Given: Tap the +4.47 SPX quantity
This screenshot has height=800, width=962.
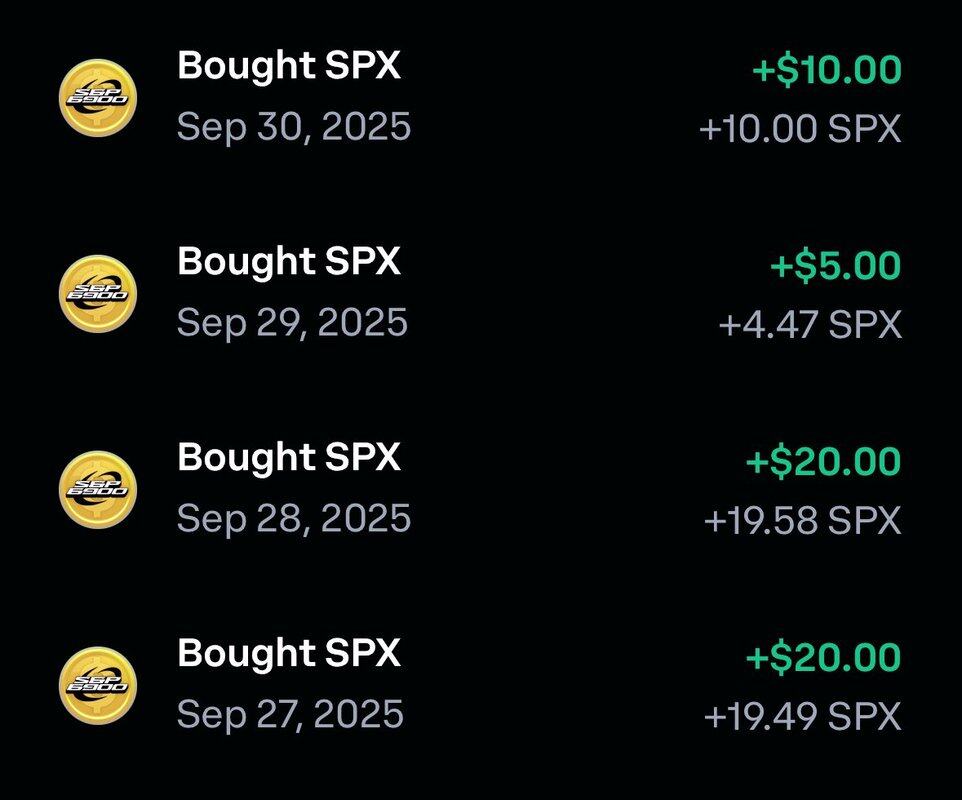Looking at the screenshot, I should point(810,326).
